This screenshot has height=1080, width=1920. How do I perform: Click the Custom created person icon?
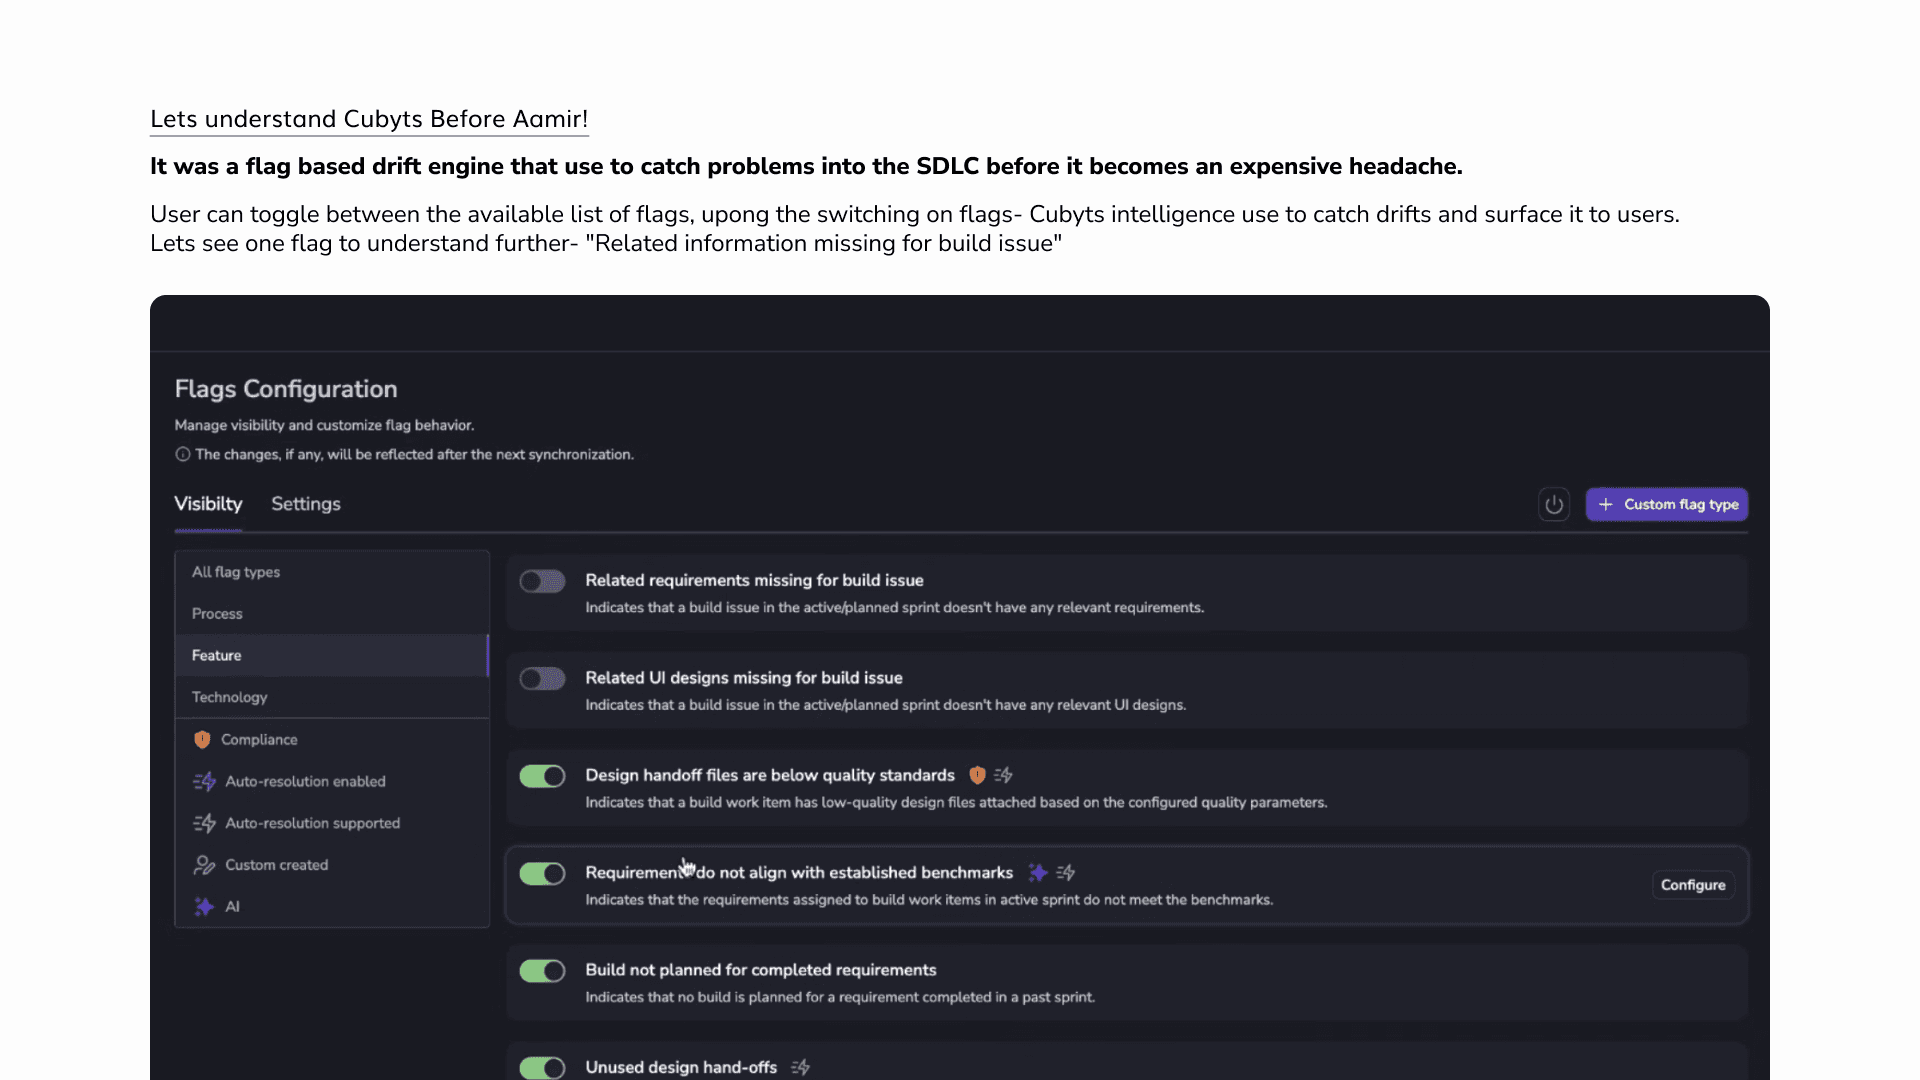tap(204, 865)
